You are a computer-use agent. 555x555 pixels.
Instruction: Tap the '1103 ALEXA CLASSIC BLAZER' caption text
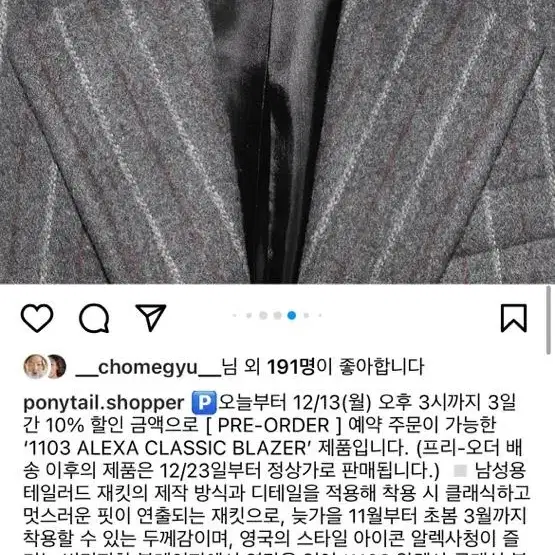[x=167, y=448]
